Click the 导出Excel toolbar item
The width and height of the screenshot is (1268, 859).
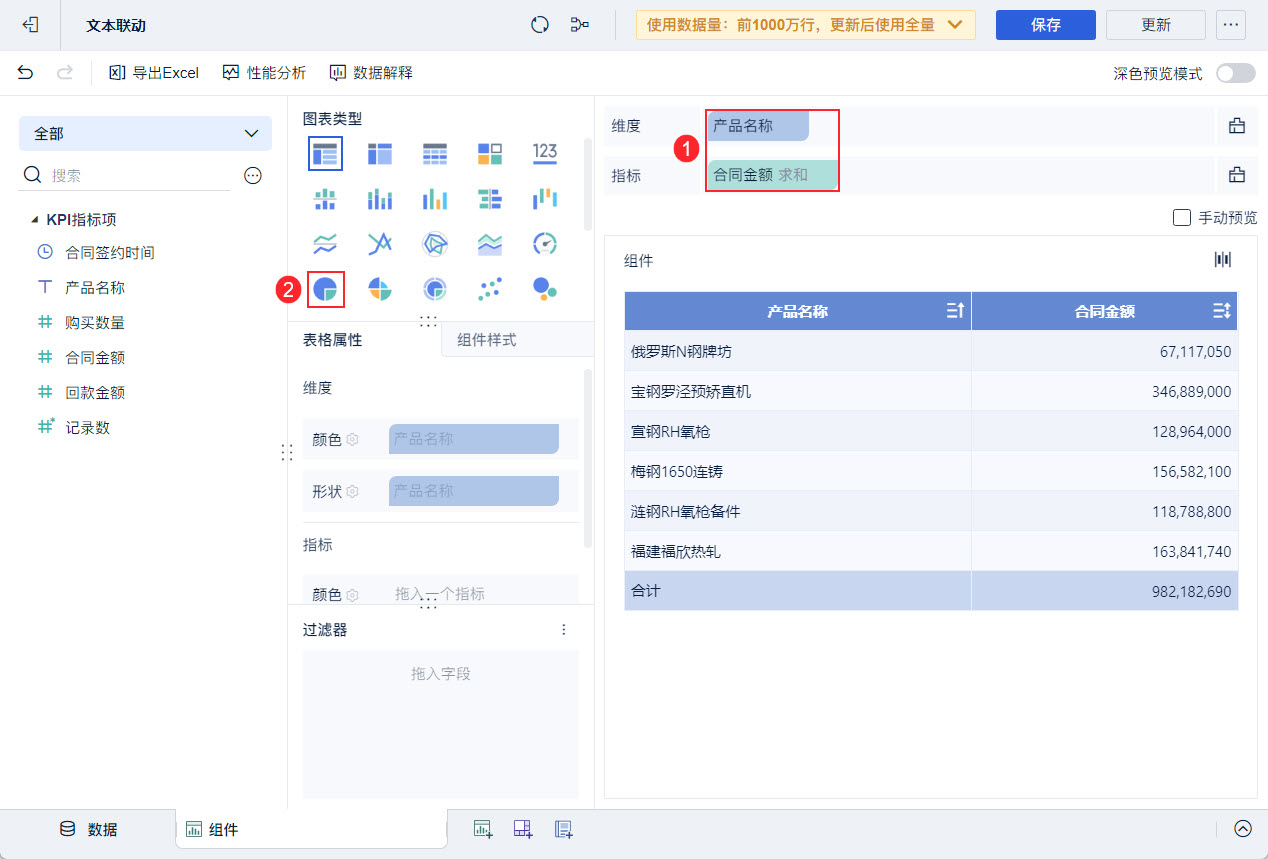tap(154, 72)
